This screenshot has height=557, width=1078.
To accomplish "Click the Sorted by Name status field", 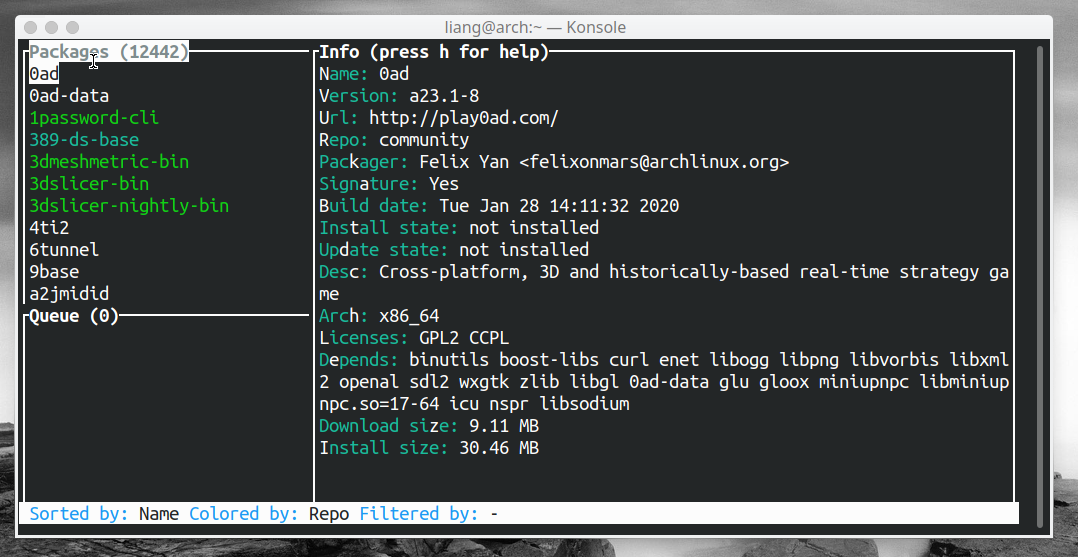I will 104,514.
